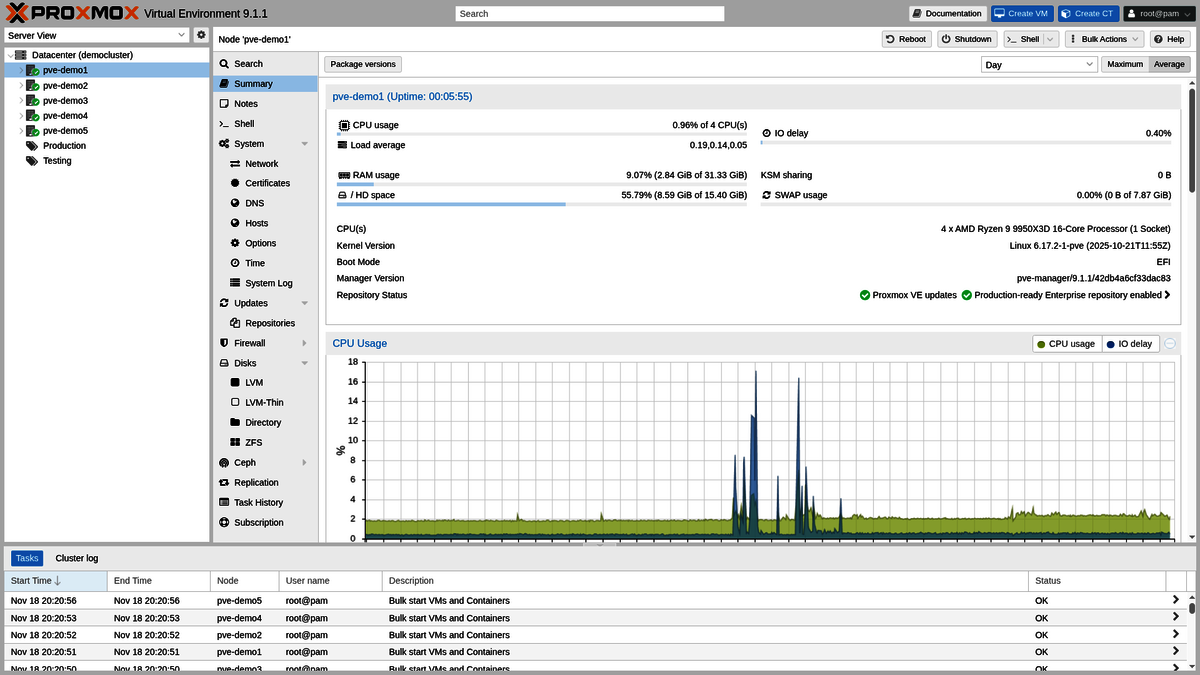Image resolution: width=1200 pixels, height=675 pixels.
Task: Switch to the Cluster log tab
Action: tap(77, 558)
